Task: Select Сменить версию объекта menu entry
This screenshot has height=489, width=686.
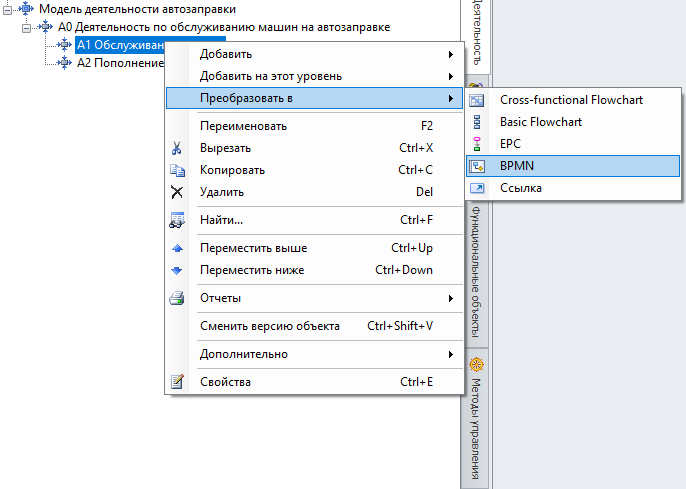Action: (x=270, y=326)
